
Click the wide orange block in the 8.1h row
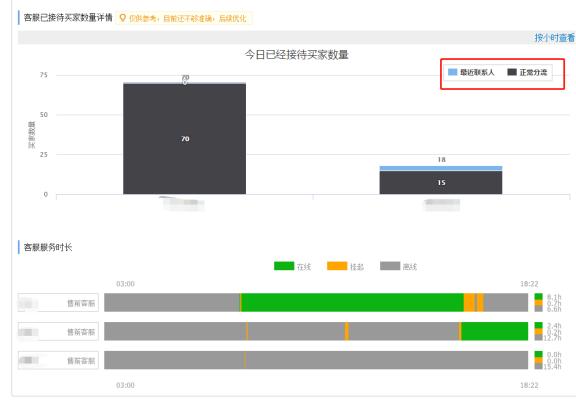click(x=469, y=303)
